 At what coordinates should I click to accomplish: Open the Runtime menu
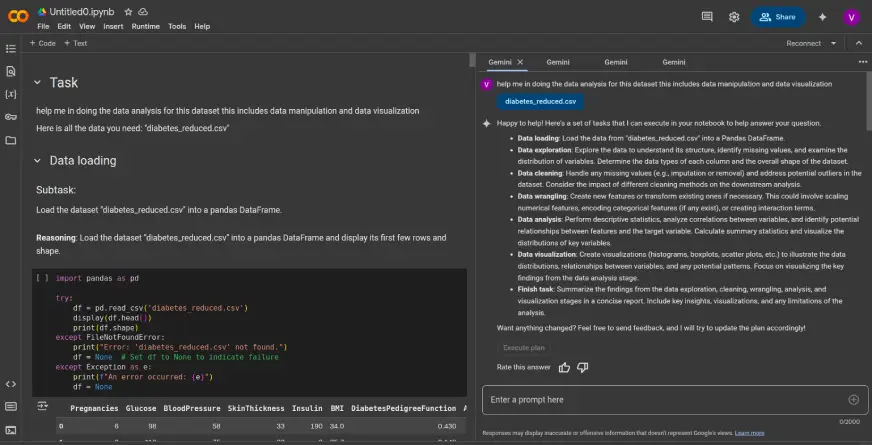pyautogui.click(x=146, y=26)
